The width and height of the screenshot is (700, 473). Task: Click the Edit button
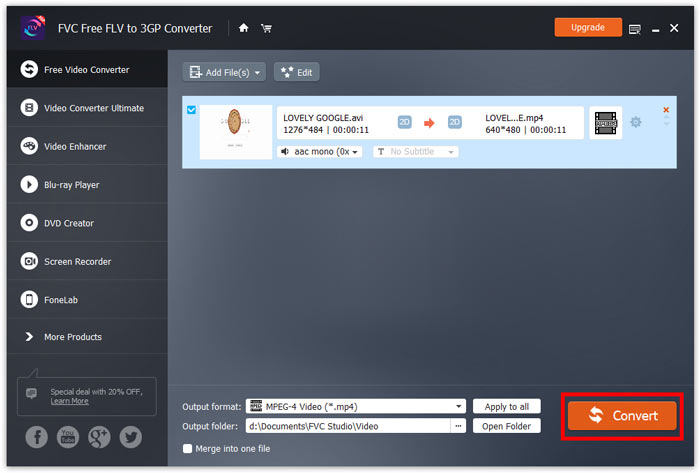click(296, 72)
